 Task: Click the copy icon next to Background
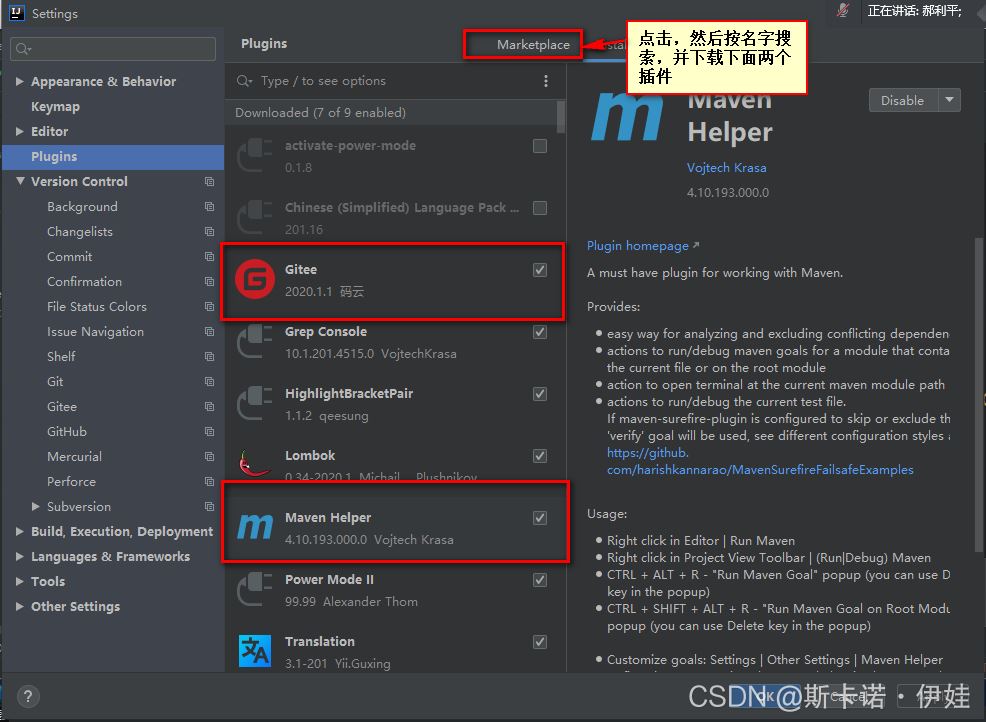coord(209,207)
